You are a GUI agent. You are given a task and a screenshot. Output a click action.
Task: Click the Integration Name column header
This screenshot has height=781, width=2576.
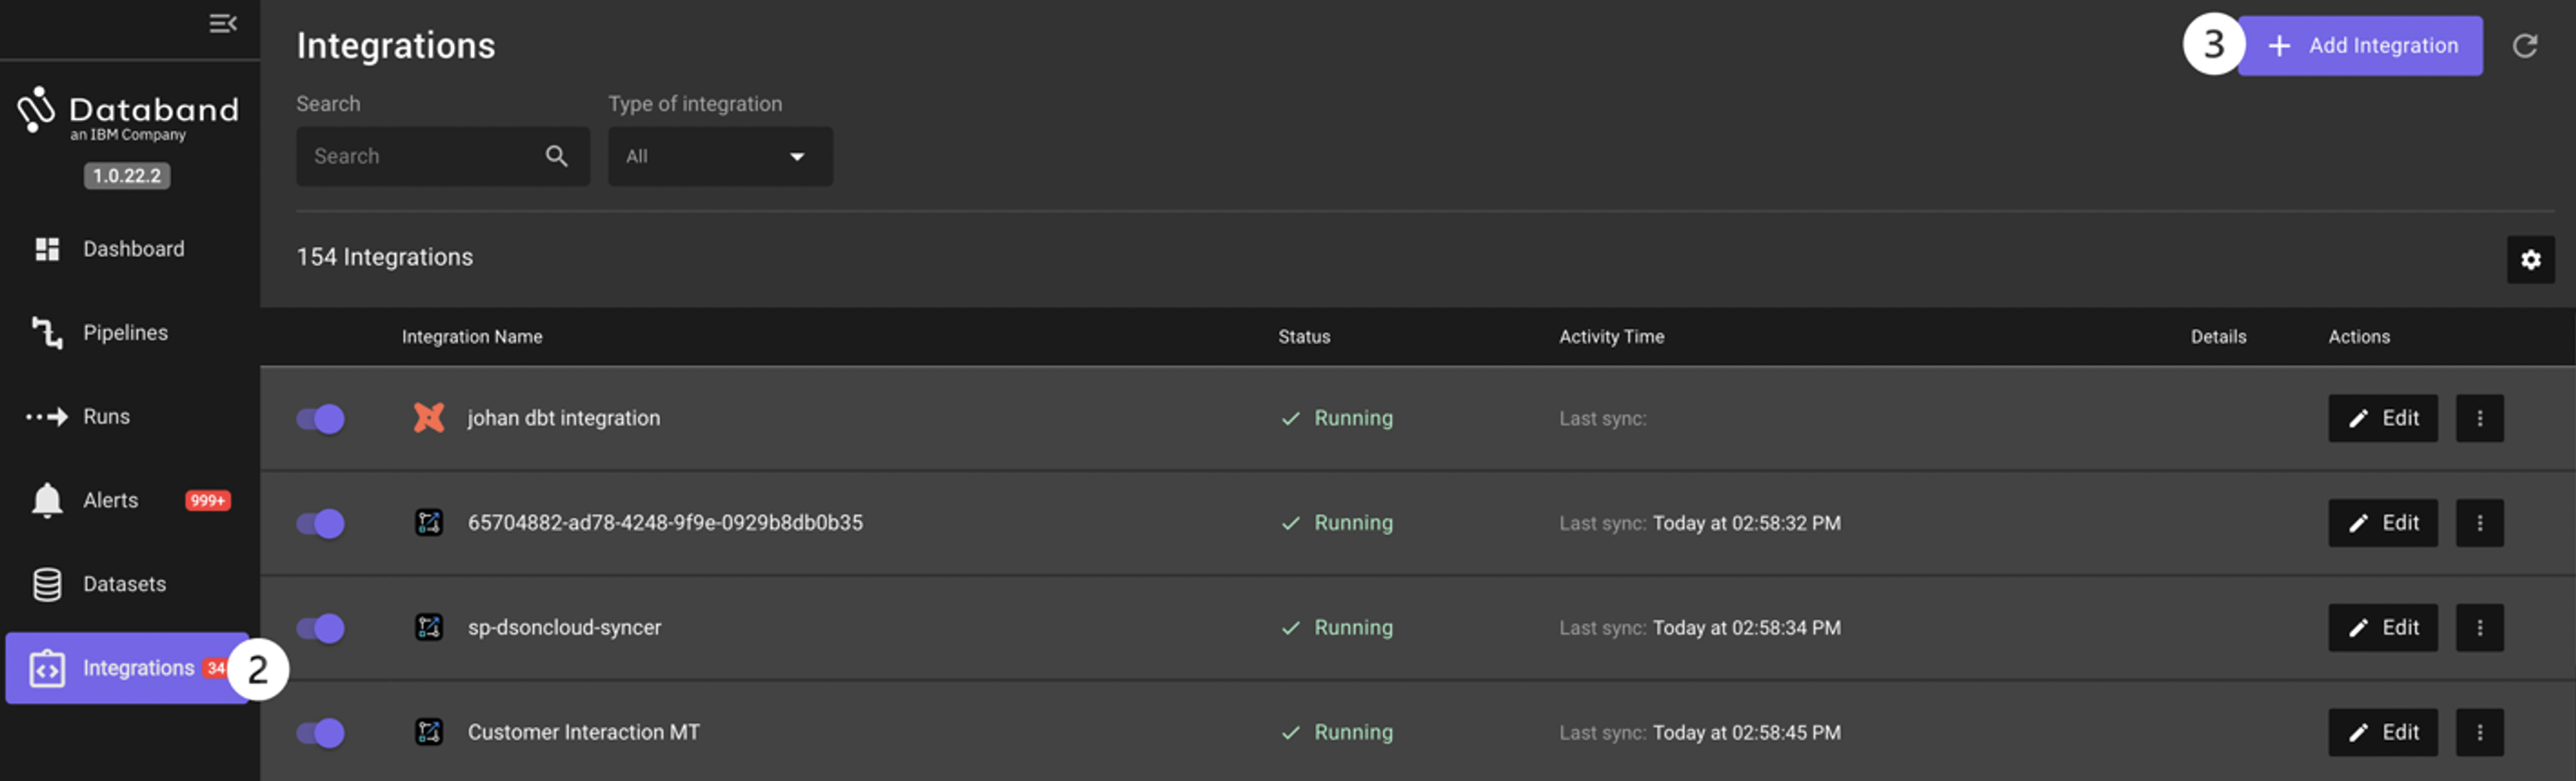click(x=472, y=337)
